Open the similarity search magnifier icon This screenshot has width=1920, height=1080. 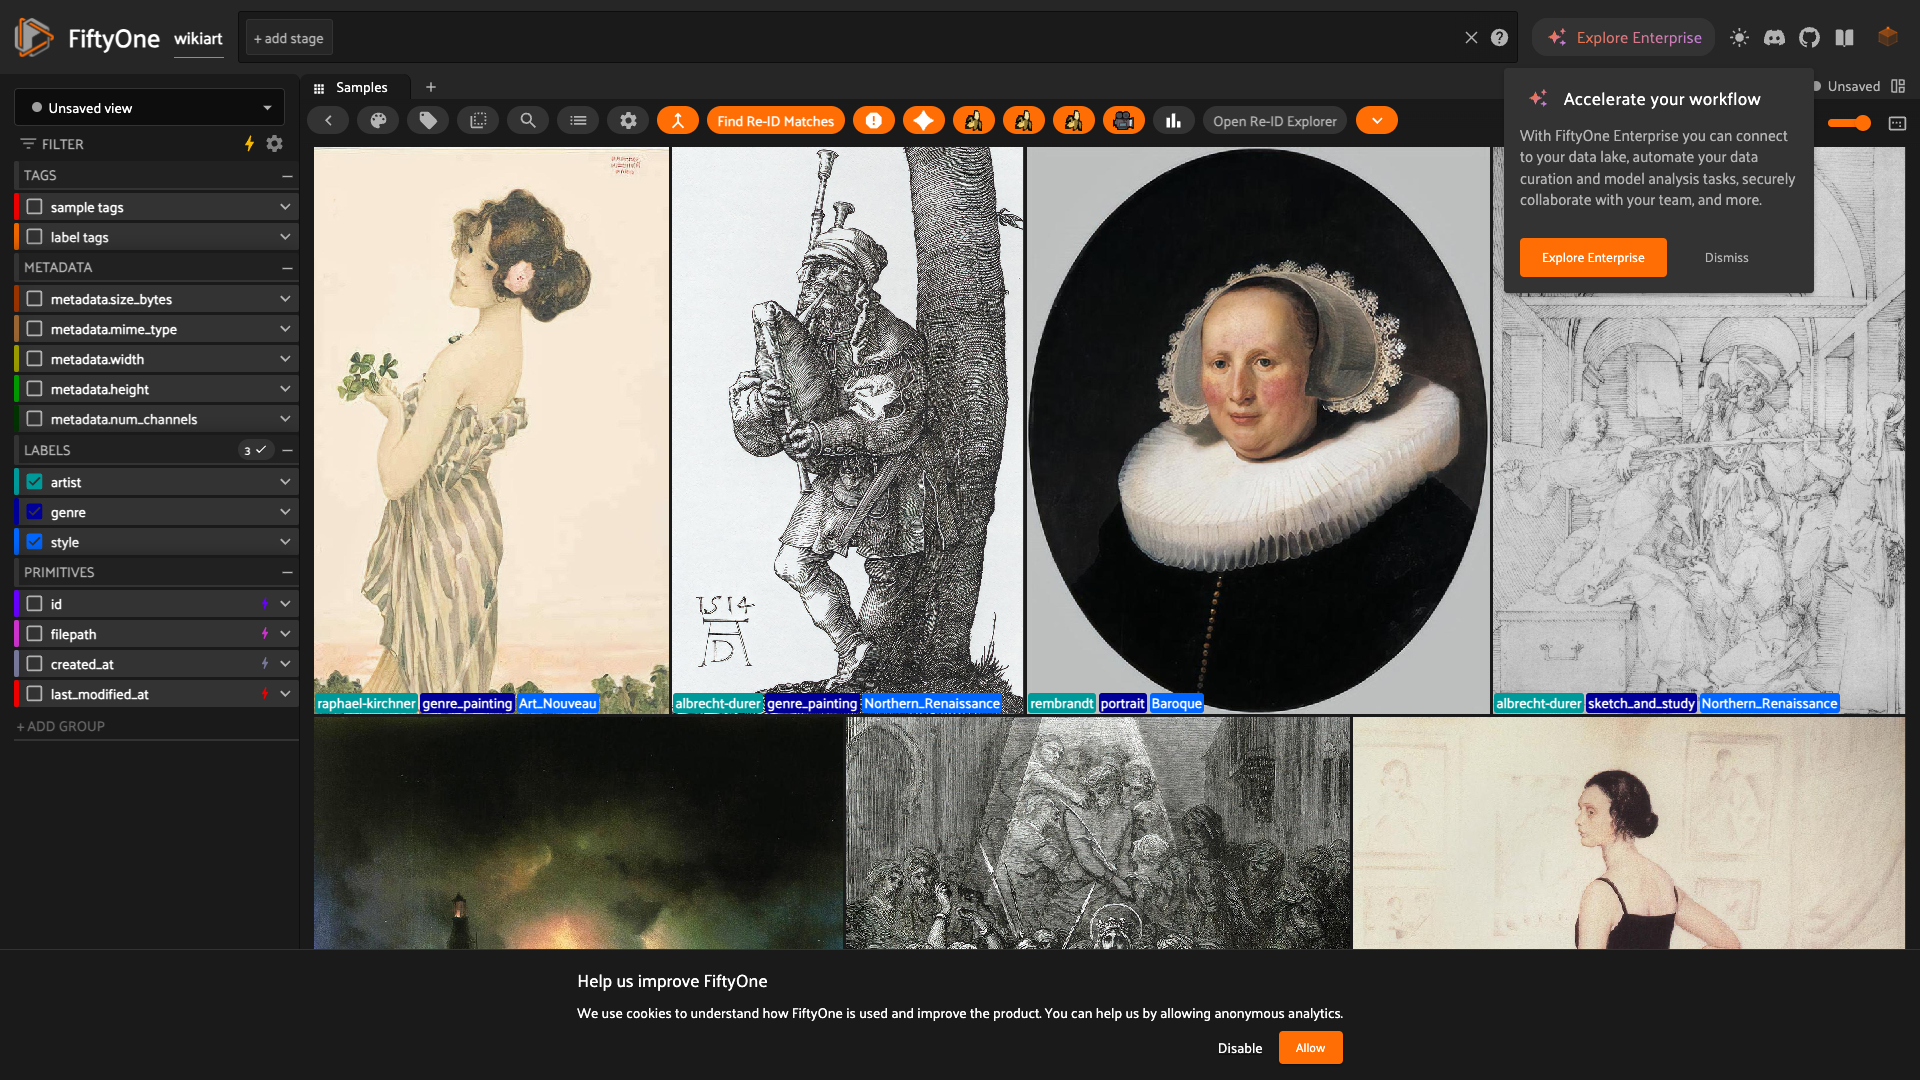click(528, 121)
